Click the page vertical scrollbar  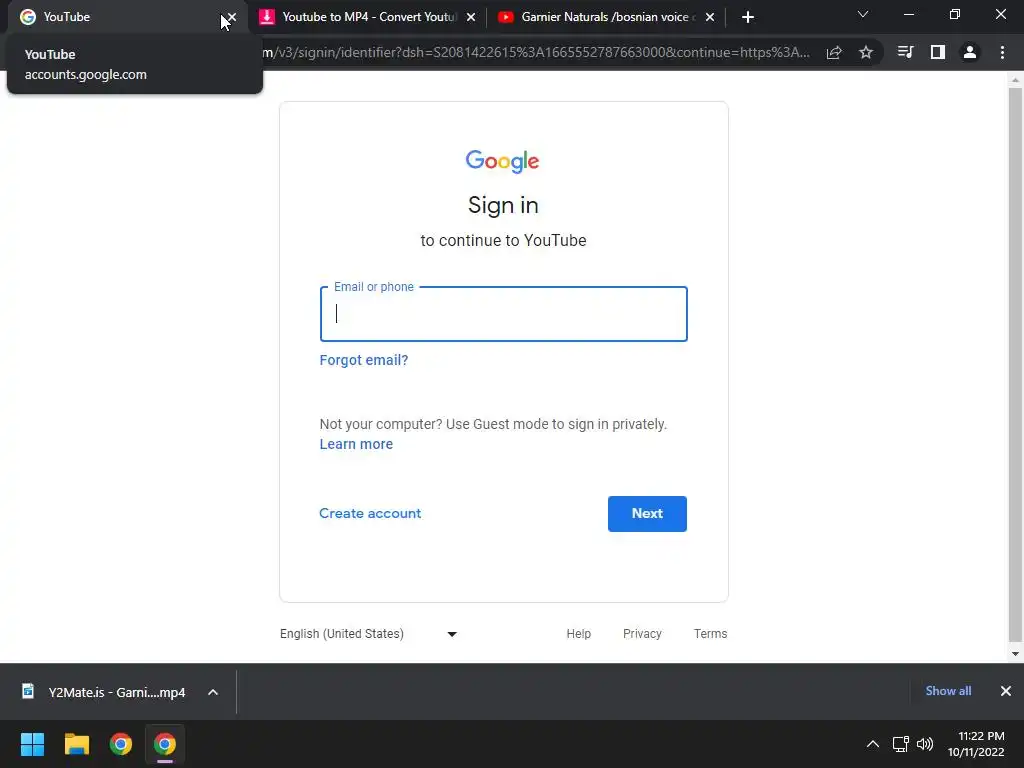coord(1015,364)
